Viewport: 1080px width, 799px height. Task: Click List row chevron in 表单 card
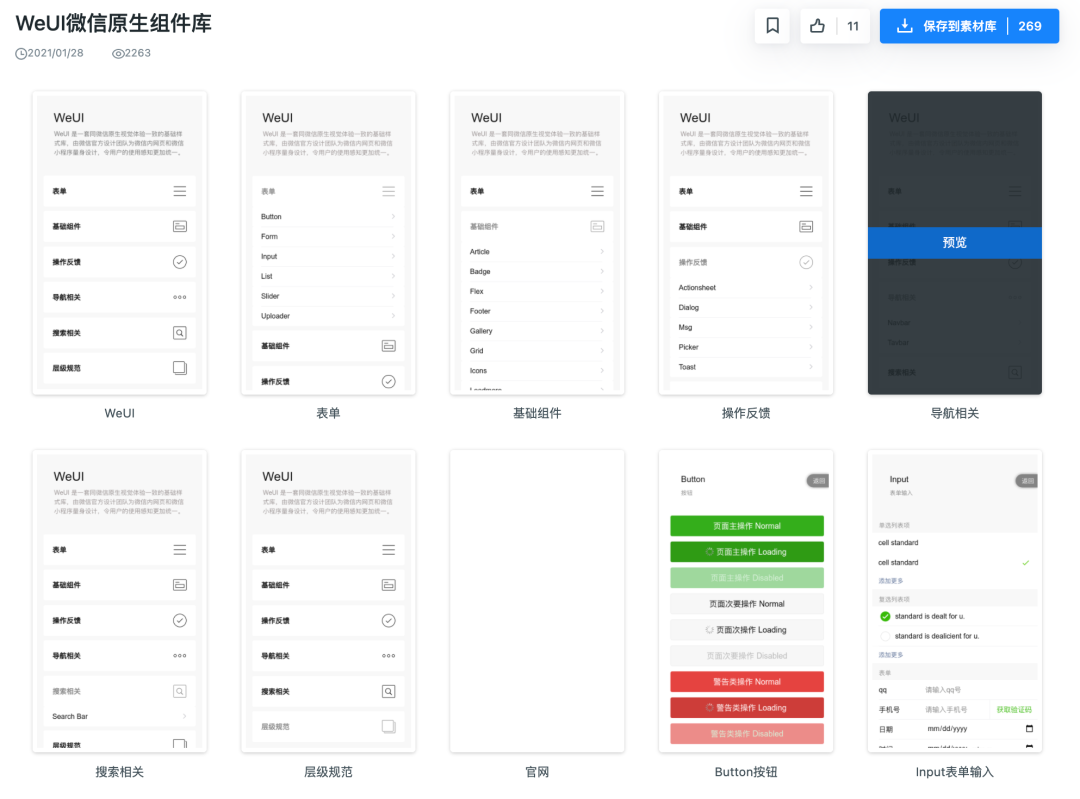[393, 276]
